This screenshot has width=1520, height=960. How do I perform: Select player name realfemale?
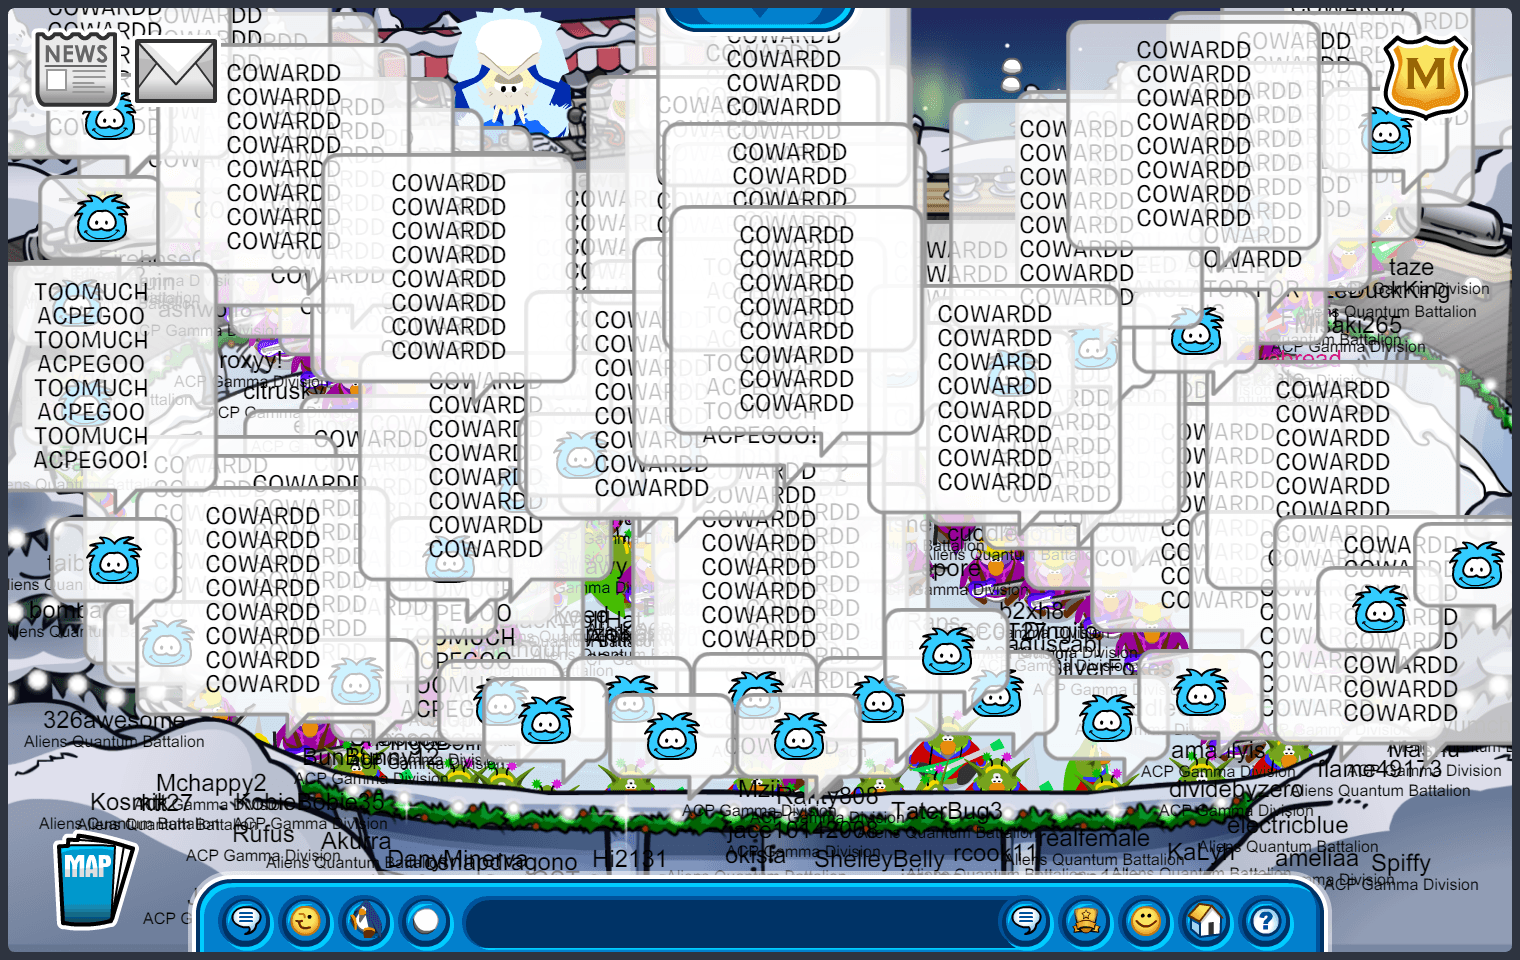click(x=1095, y=838)
